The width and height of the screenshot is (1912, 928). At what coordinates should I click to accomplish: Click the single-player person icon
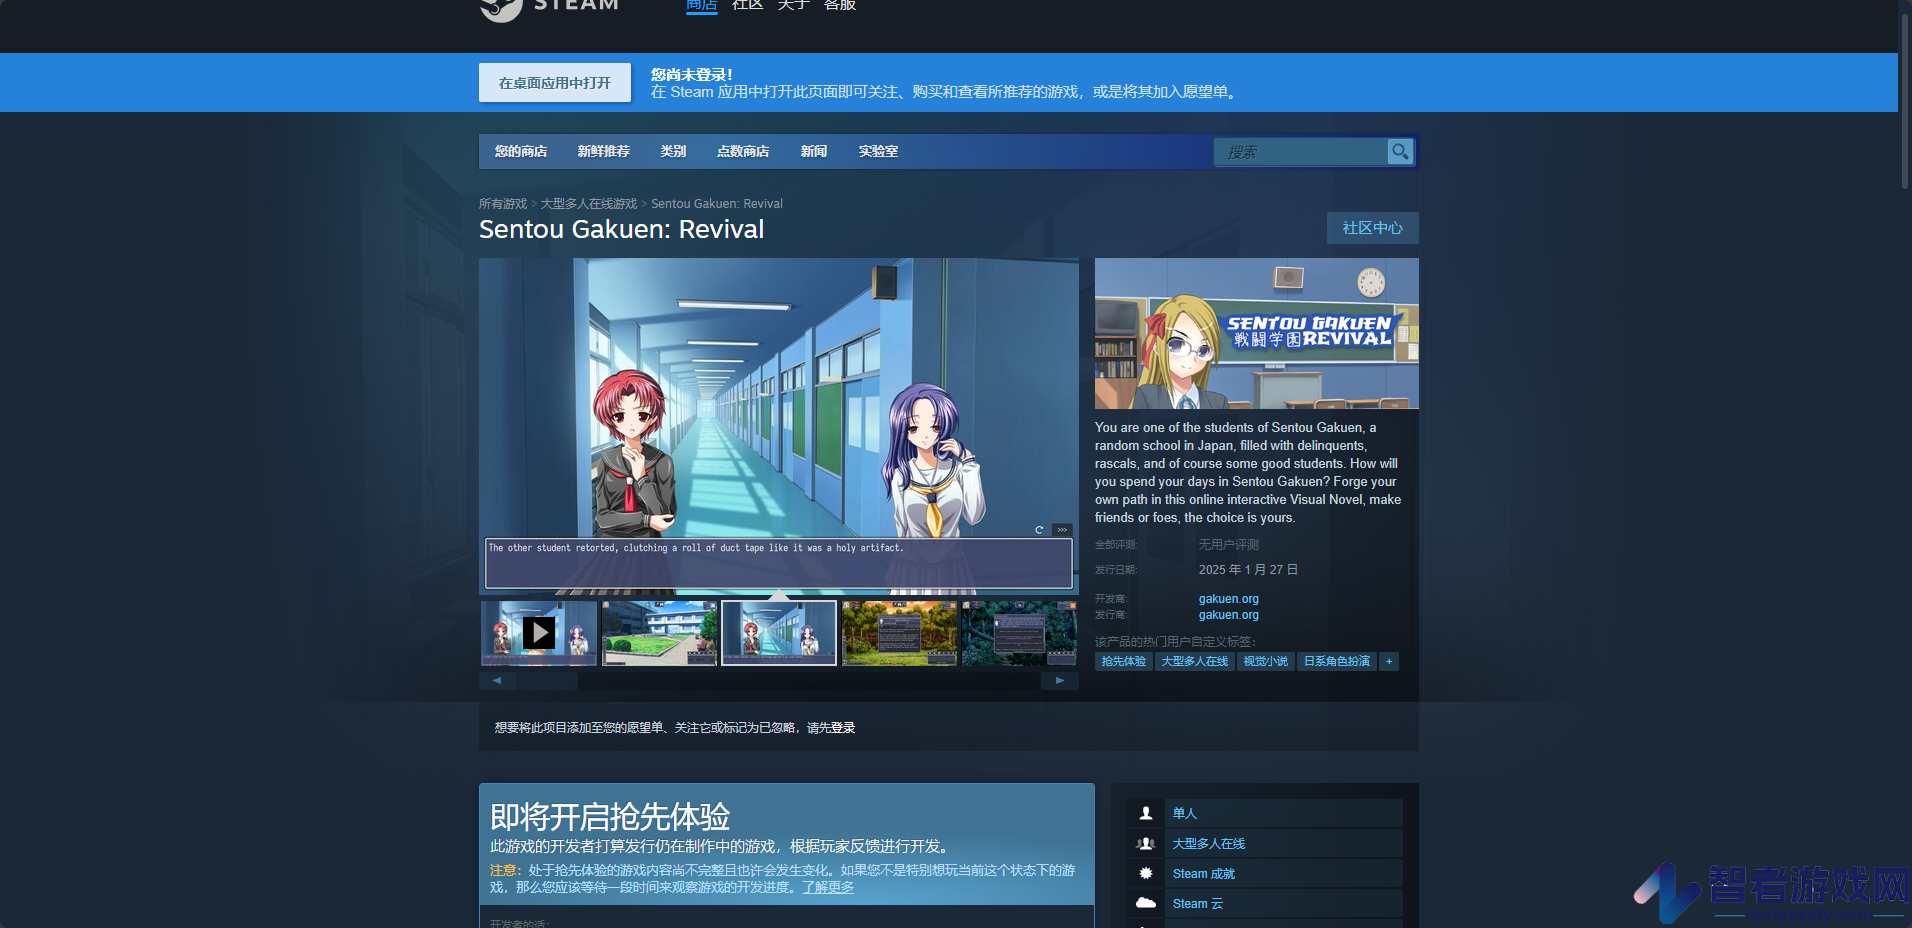click(x=1146, y=813)
